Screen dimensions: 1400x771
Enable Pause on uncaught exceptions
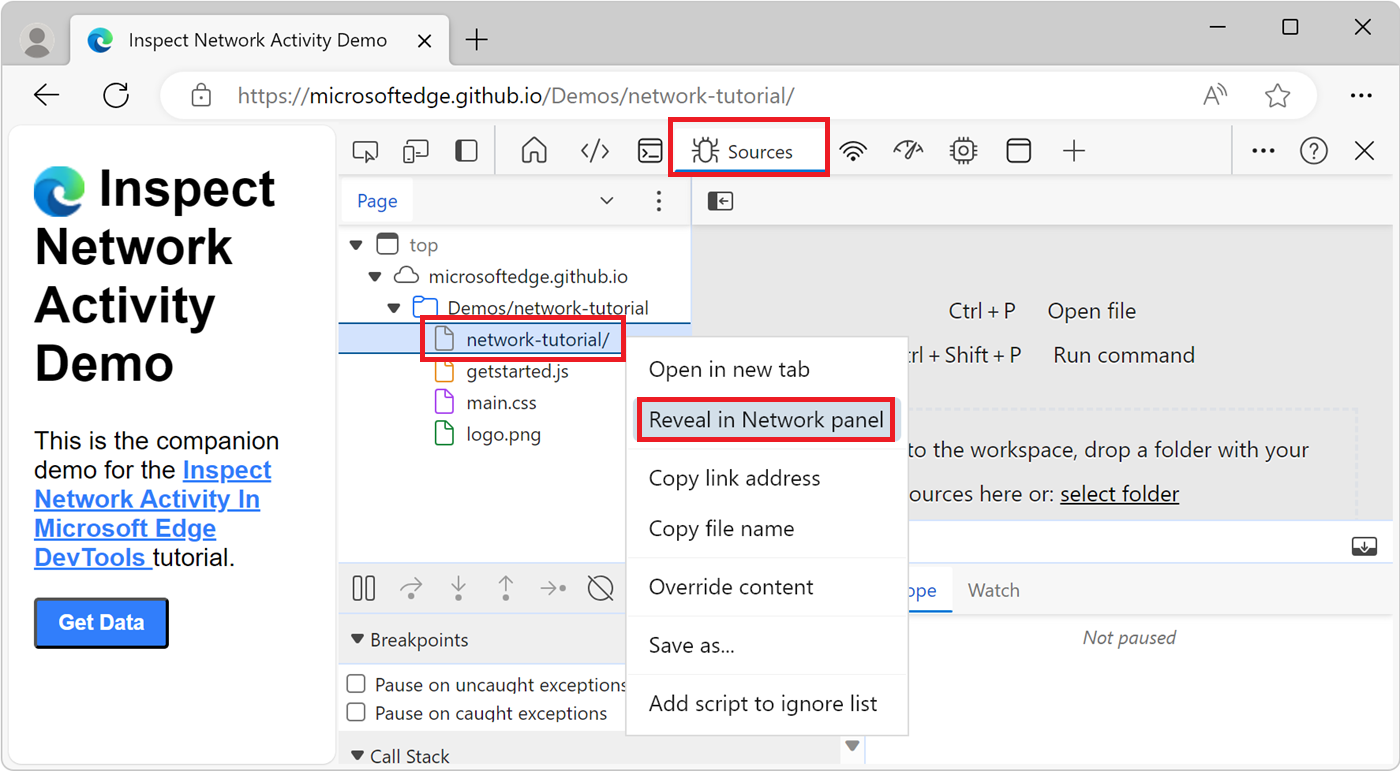[x=355, y=684]
